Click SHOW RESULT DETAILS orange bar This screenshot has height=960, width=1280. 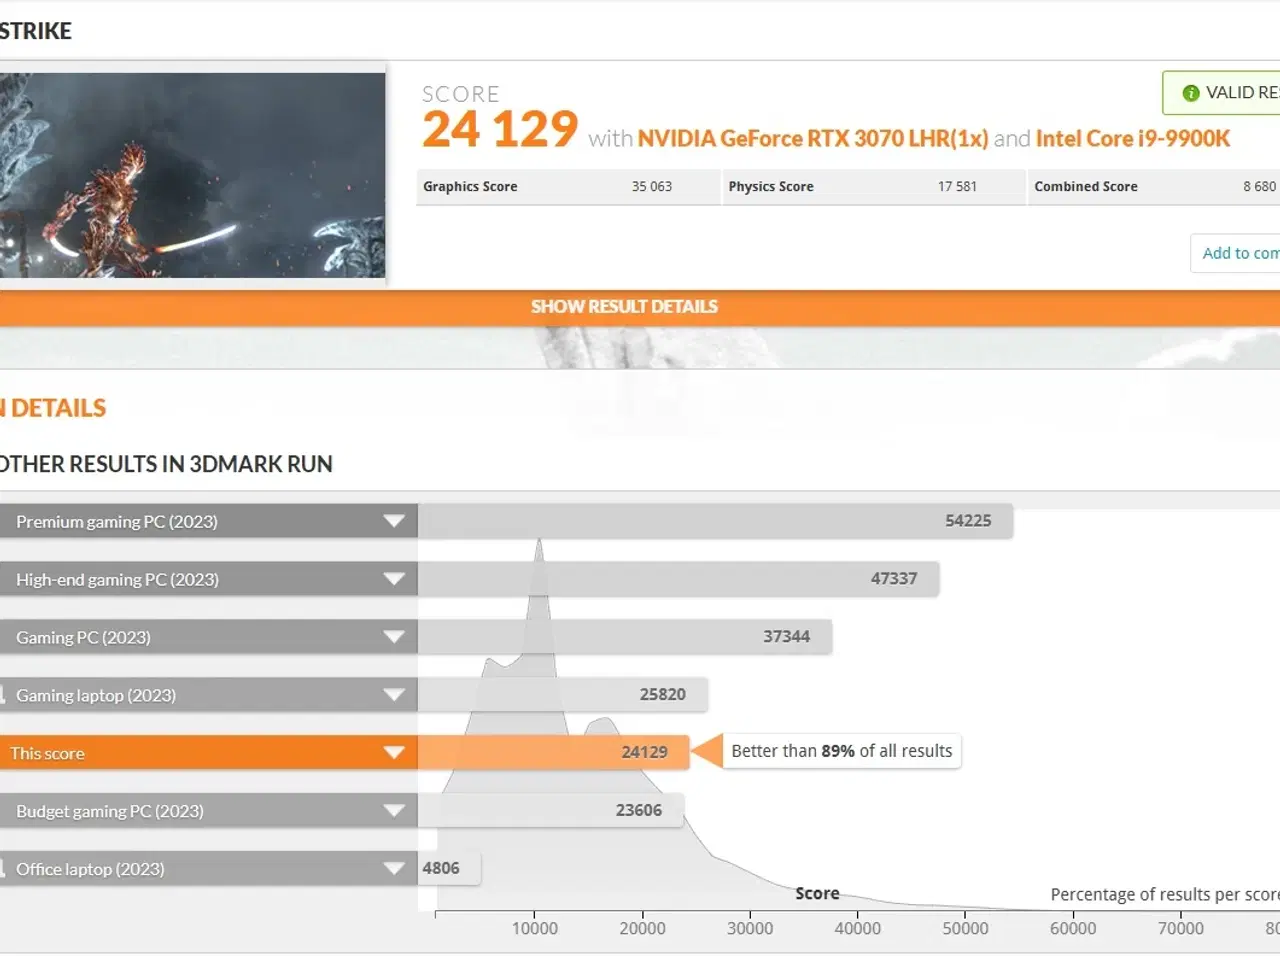[x=640, y=307]
